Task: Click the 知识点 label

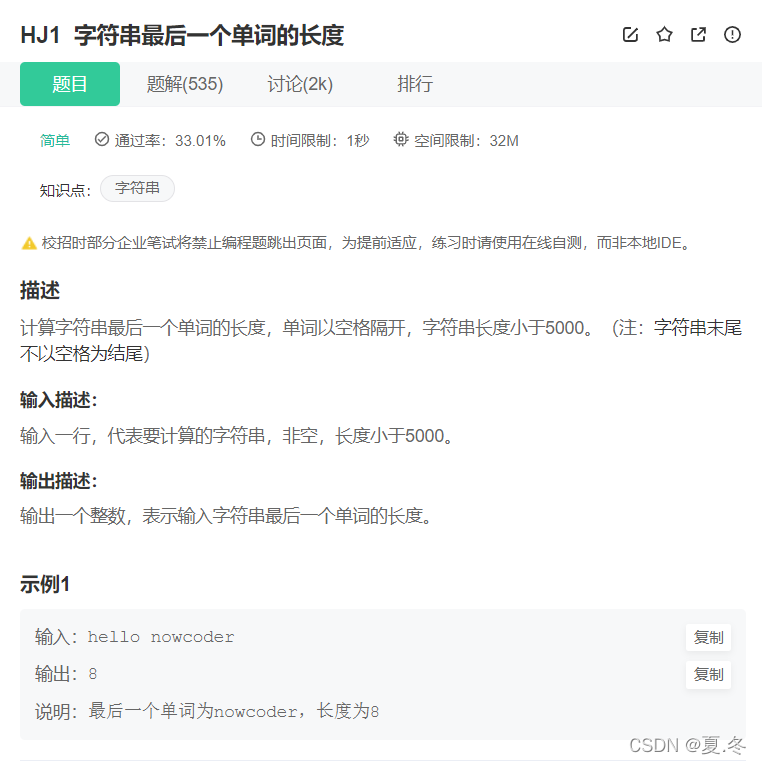Action: pos(65,190)
